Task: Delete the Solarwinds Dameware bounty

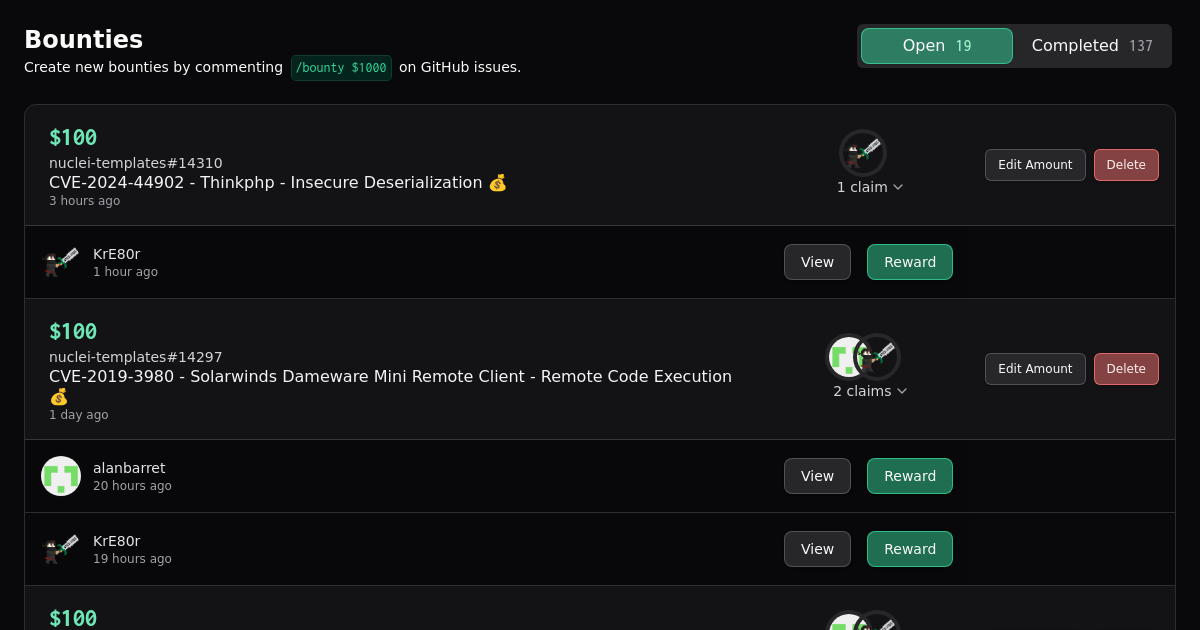Action: tap(1126, 369)
